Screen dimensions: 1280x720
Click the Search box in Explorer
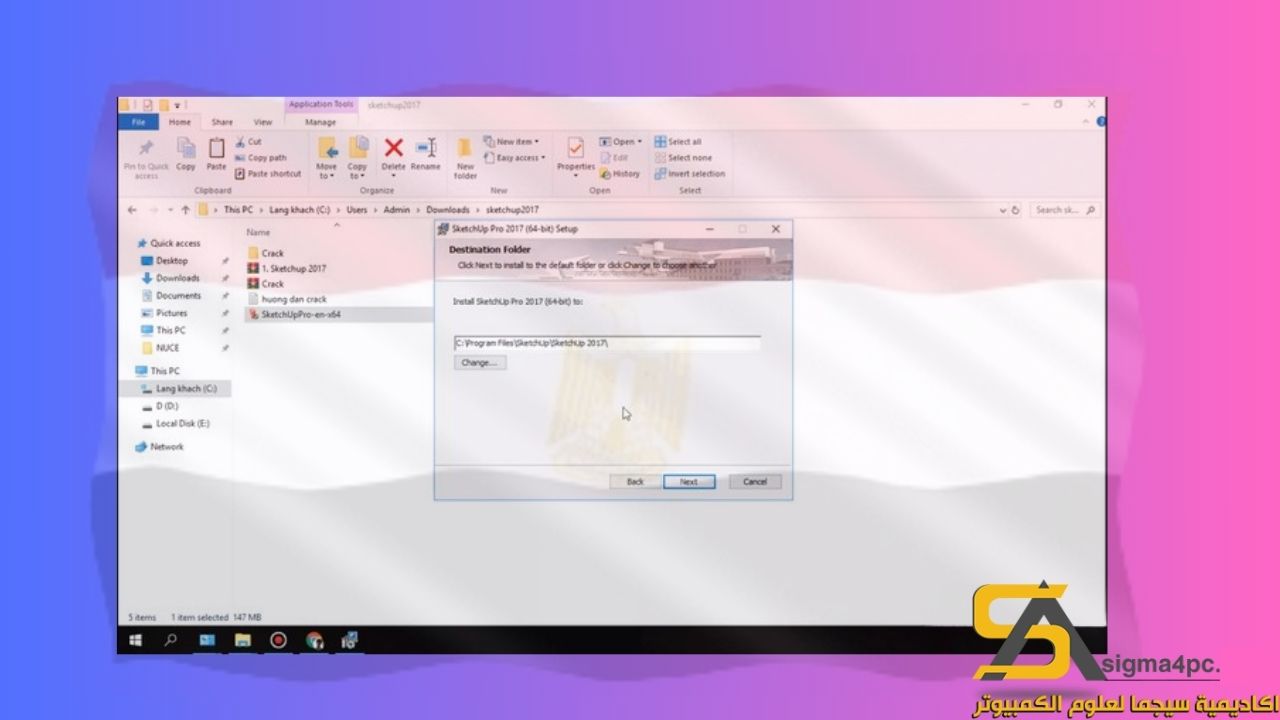[x=1063, y=210]
